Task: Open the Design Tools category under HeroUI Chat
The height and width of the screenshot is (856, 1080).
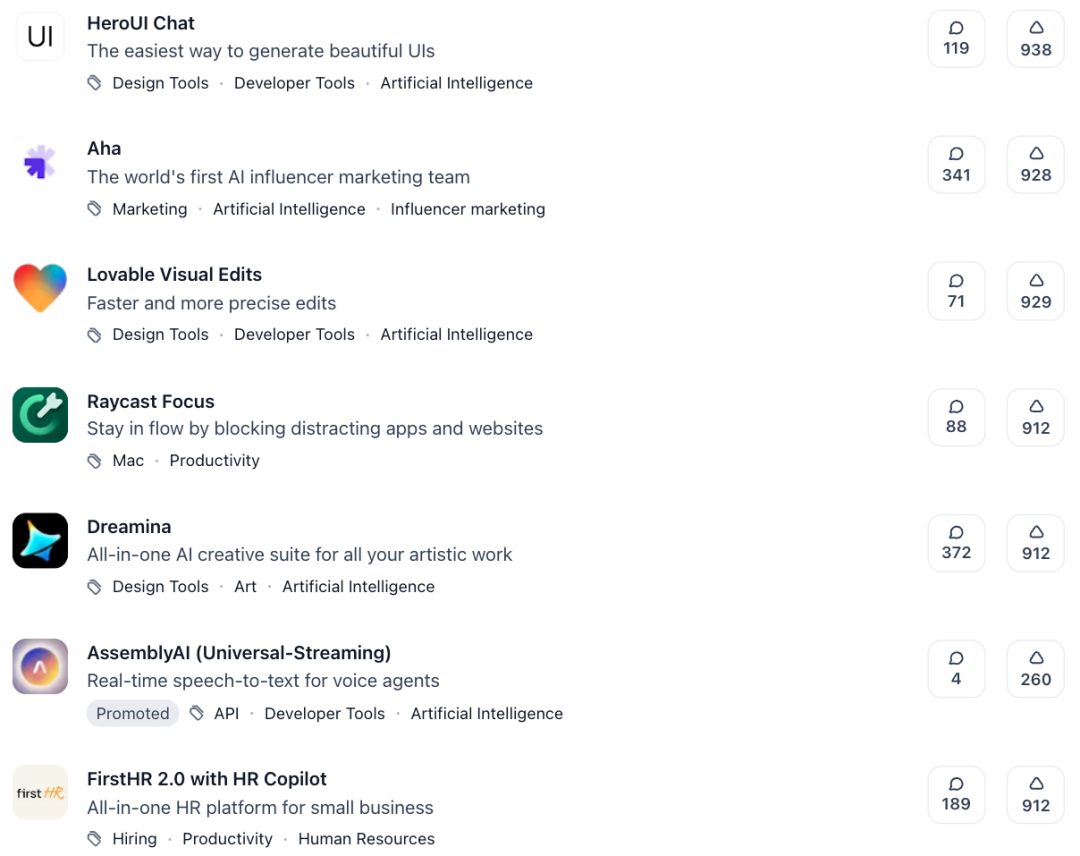Action: tap(160, 83)
